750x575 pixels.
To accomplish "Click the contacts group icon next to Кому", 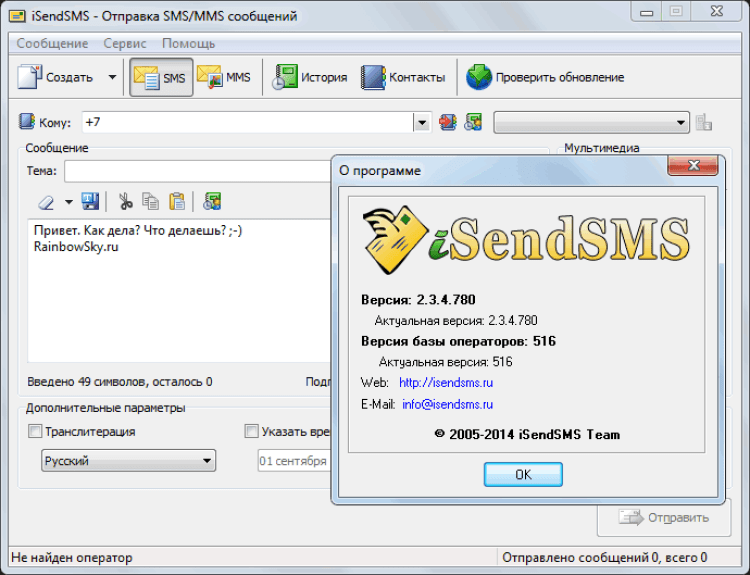I will pos(473,122).
